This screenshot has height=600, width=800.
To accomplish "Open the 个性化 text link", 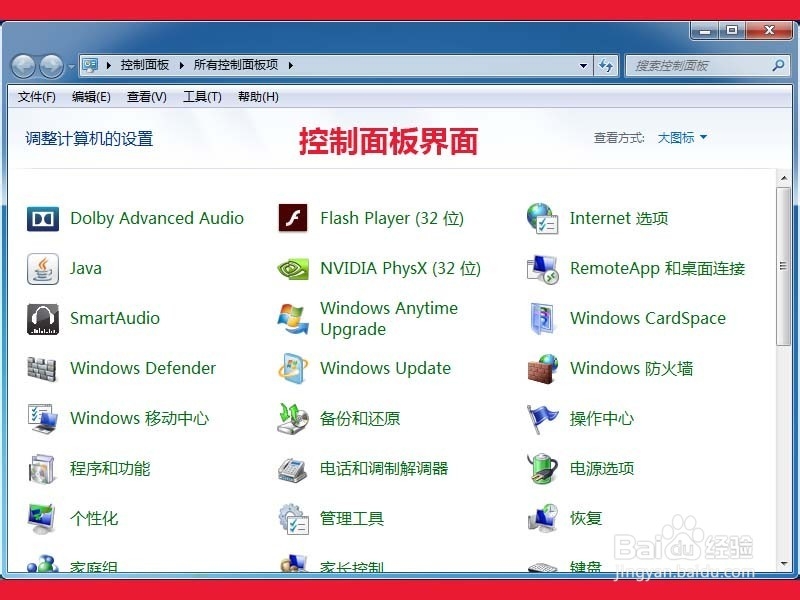I will click(94, 518).
